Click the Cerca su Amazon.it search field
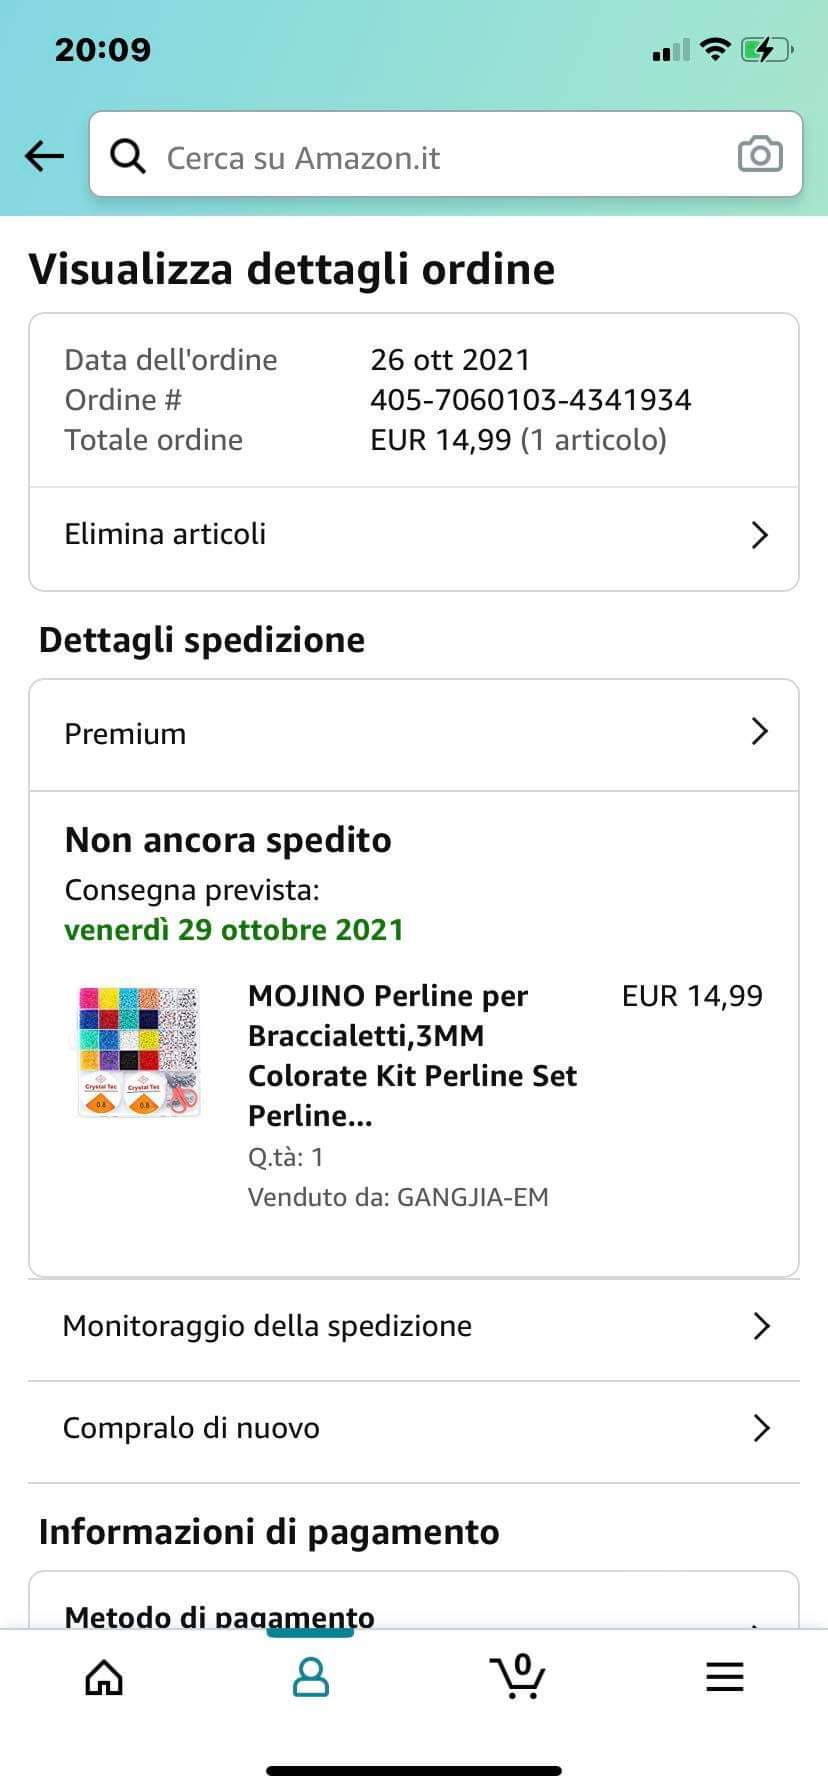828x1792 pixels. point(430,157)
